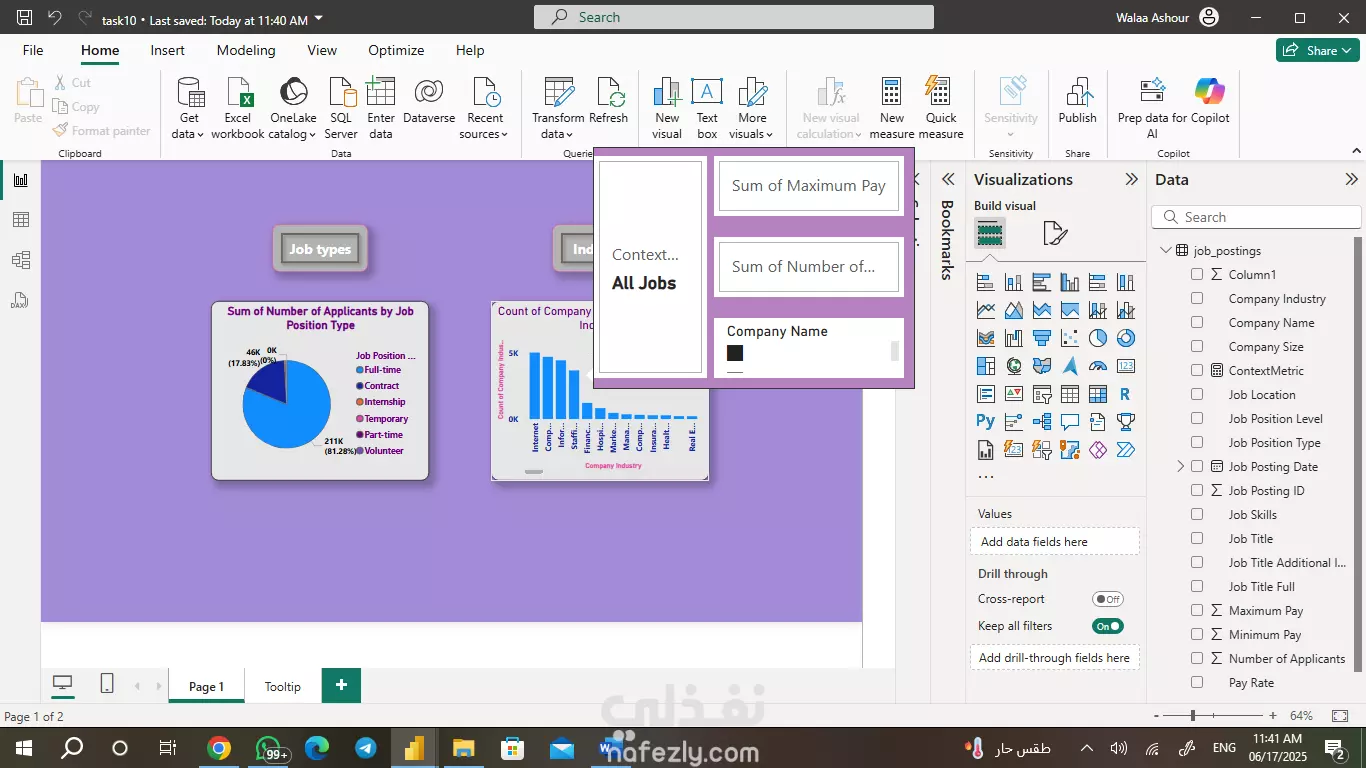Click the Share button
Viewport: 1366px width, 768px height.
1317,50
